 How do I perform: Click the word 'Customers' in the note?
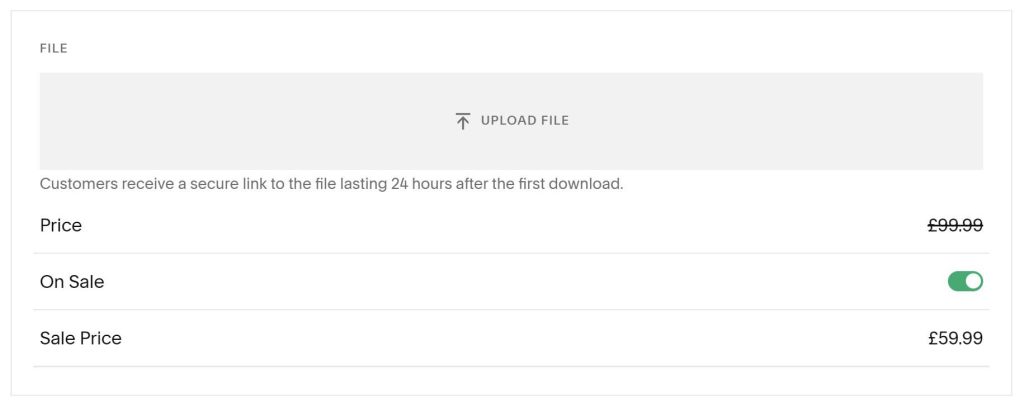pos(79,184)
